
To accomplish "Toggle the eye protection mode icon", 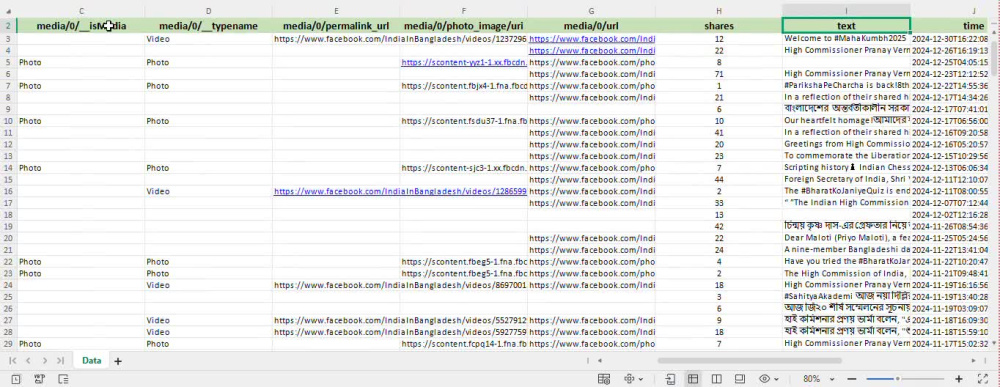I will [765, 379].
